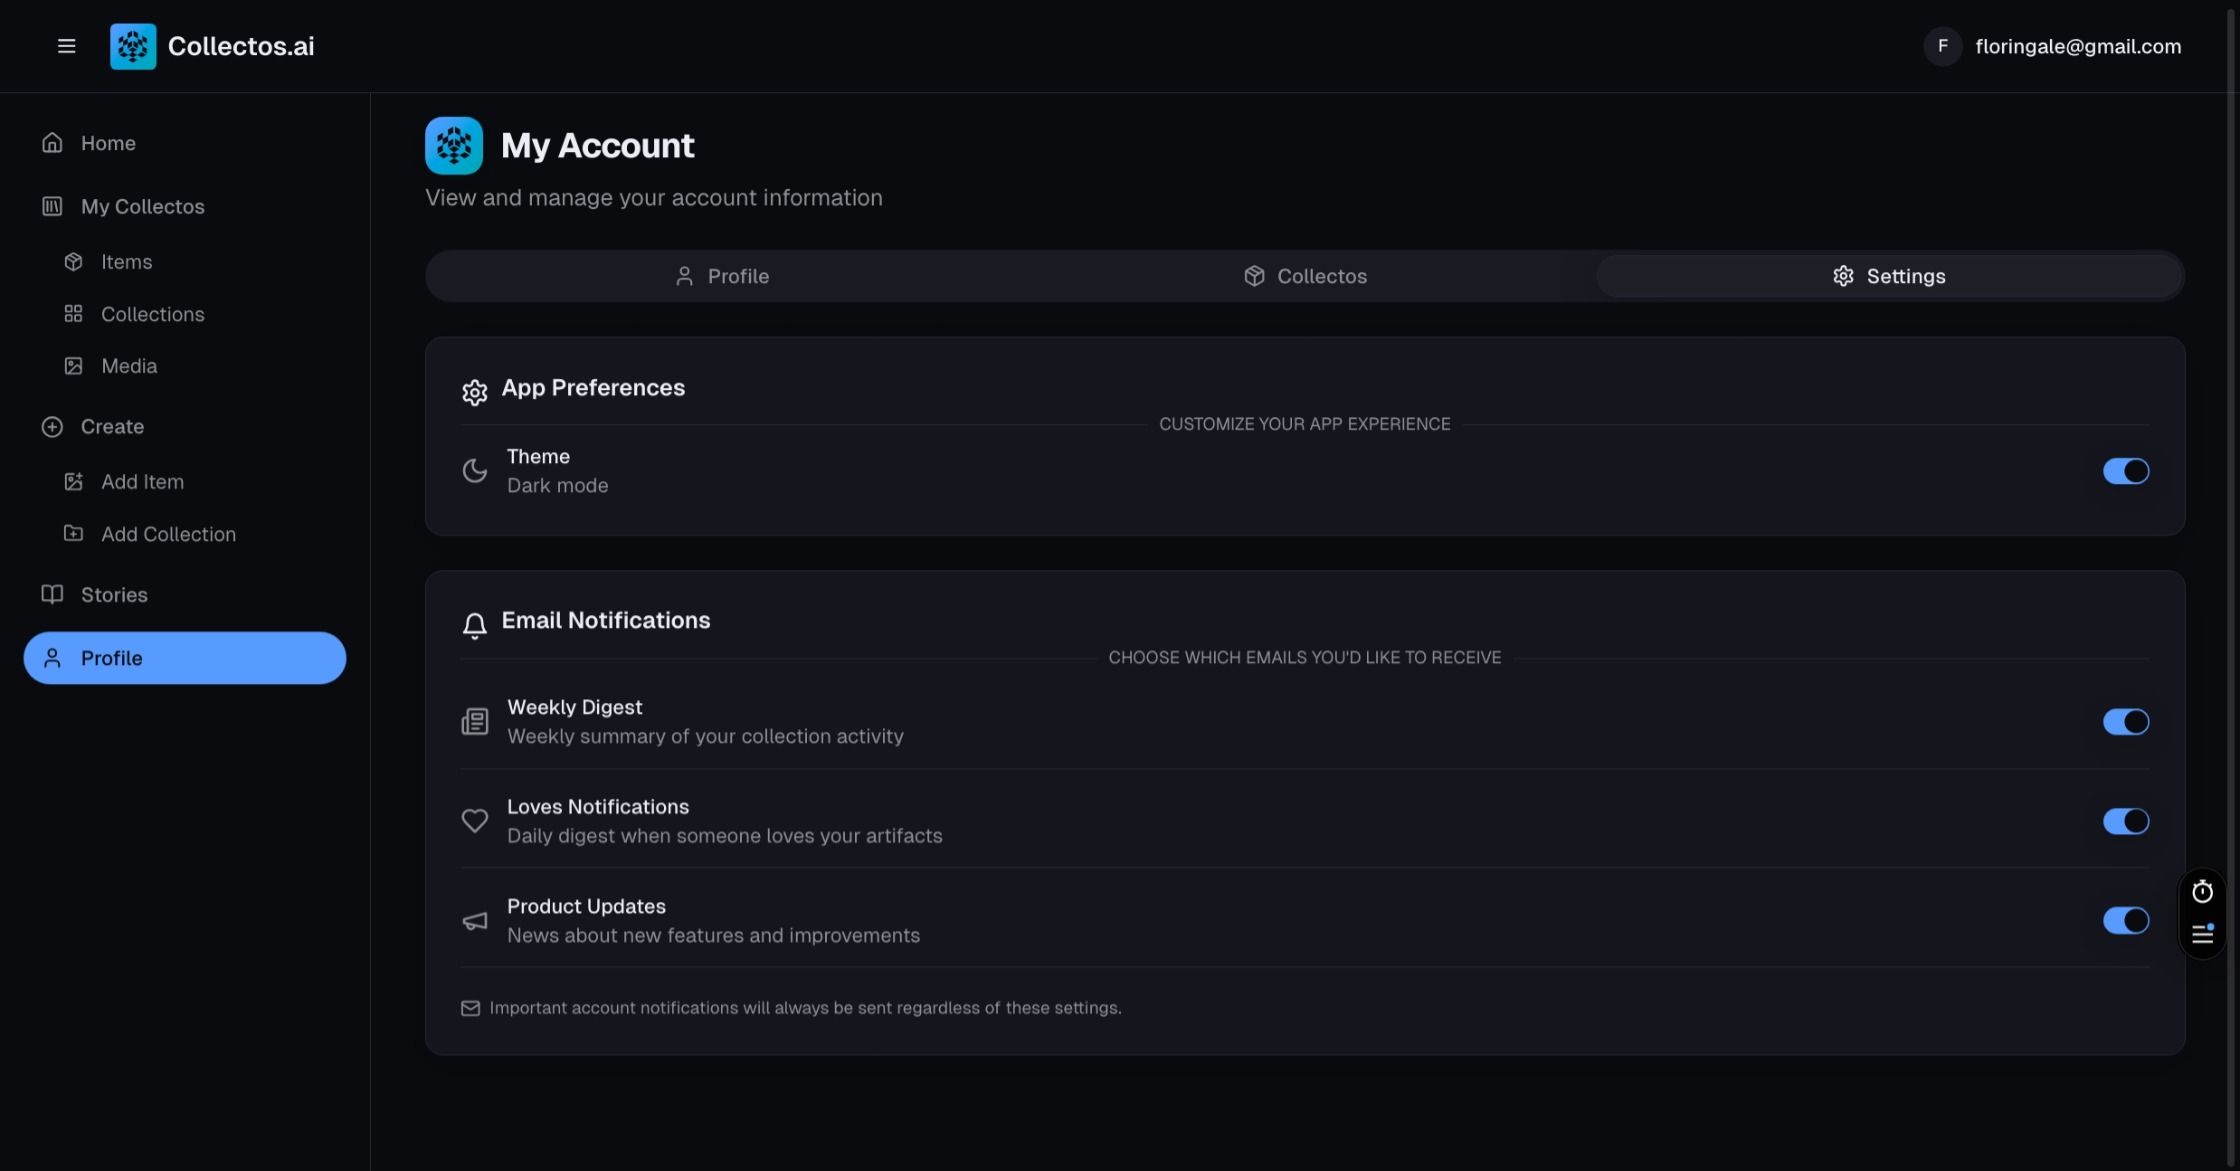Switch to the Collectos tab
The height and width of the screenshot is (1171, 2240).
[x=1305, y=276]
